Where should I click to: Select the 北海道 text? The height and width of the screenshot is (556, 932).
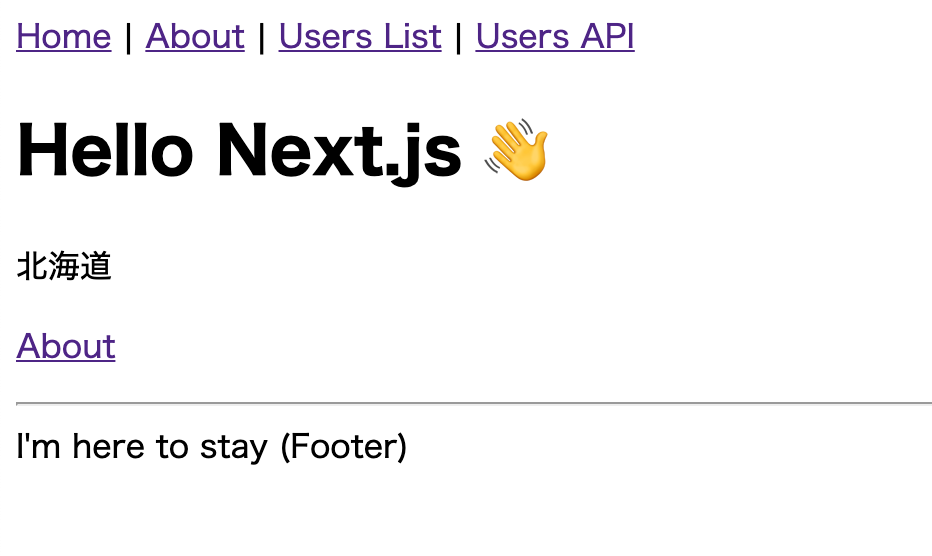pyautogui.click(x=64, y=266)
